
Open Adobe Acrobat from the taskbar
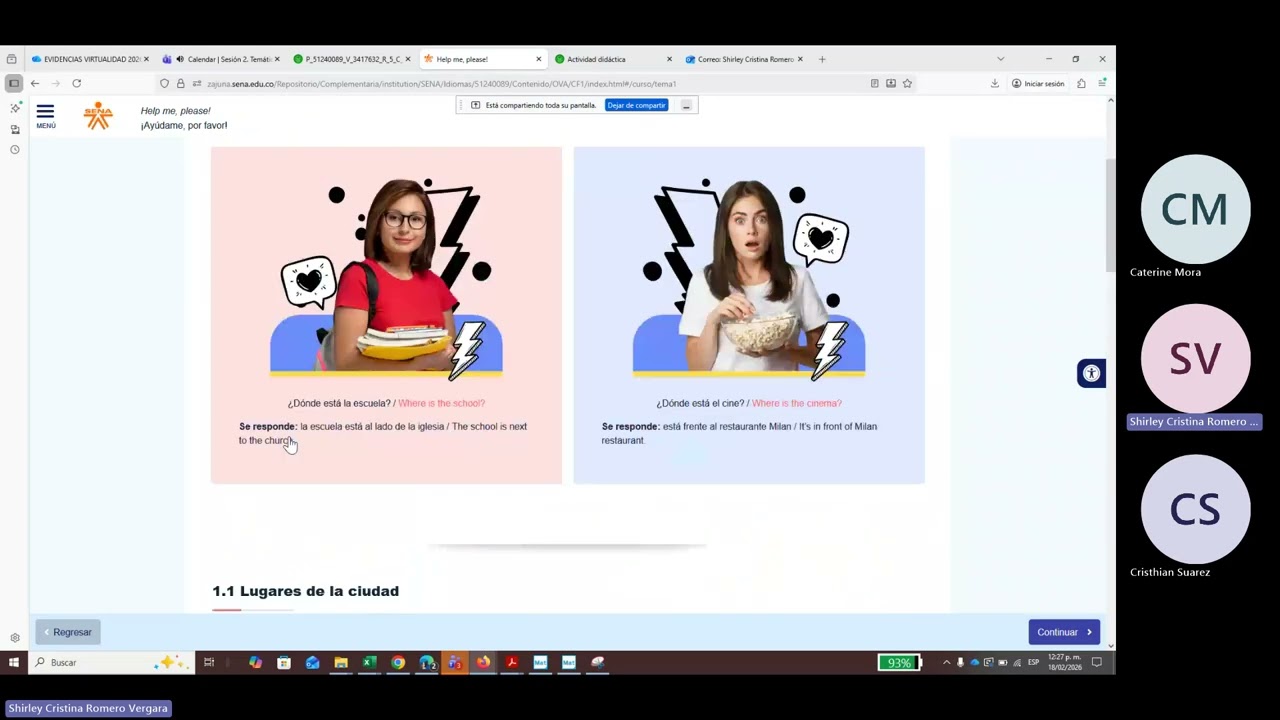[x=512, y=662]
